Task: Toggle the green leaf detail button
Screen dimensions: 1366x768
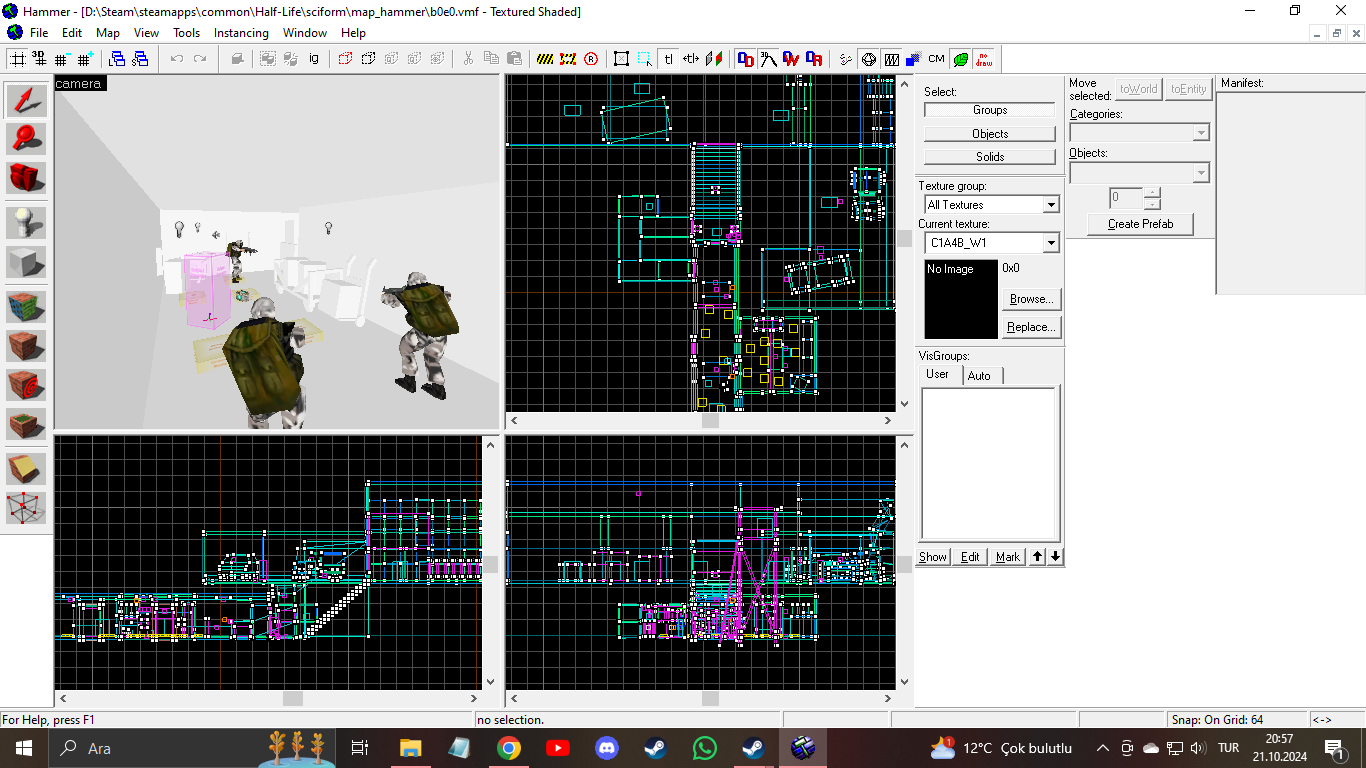Action: click(x=961, y=59)
